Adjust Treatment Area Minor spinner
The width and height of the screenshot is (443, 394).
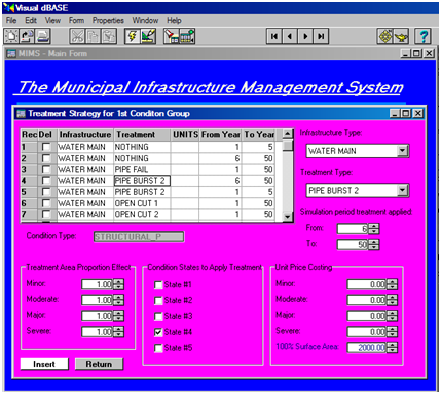tap(118, 284)
